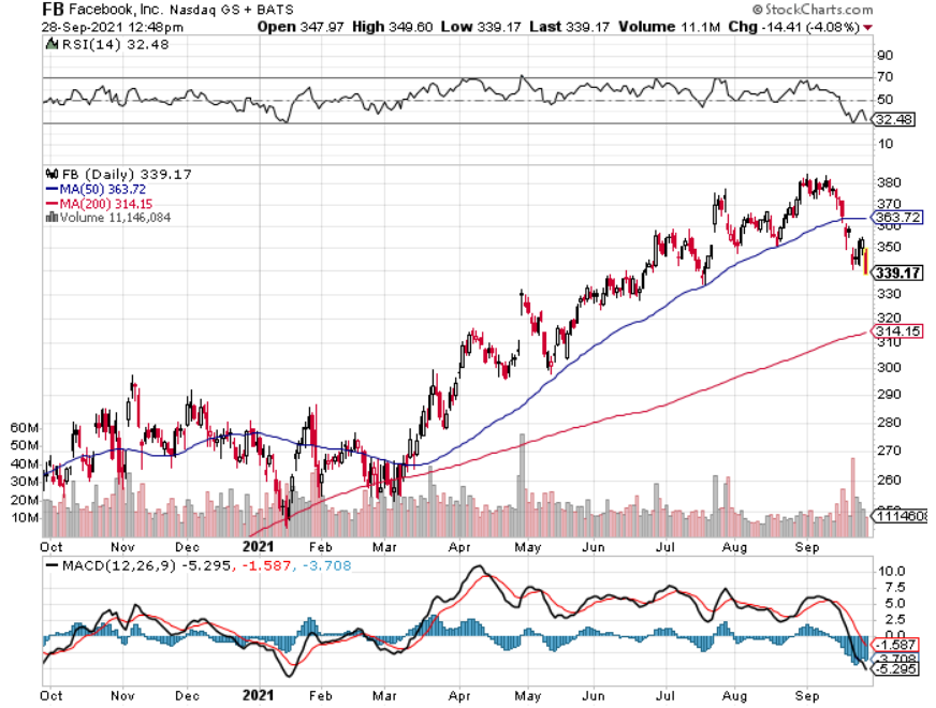The width and height of the screenshot is (936, 708).
Task: Click the RSI mountain icon beside RSI(14)
Action: pos(52,44)
